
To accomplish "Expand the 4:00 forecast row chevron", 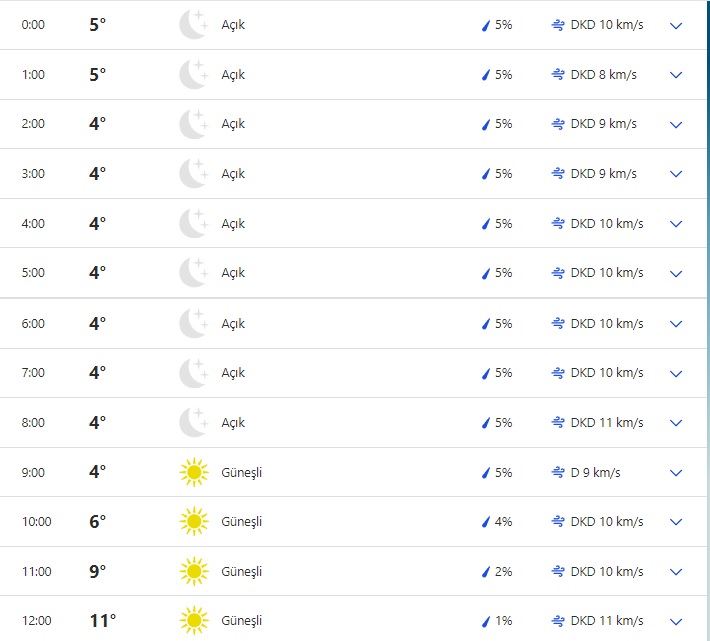I will tap(676, 224).
